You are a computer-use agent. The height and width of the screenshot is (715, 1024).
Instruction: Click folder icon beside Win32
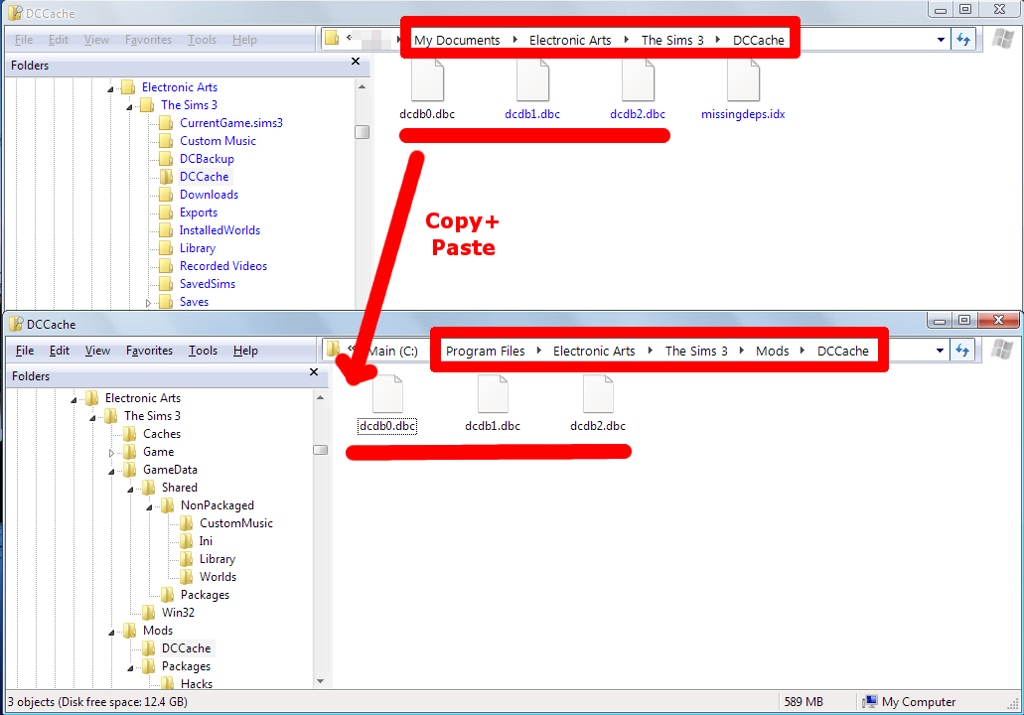tap(149, 612)
